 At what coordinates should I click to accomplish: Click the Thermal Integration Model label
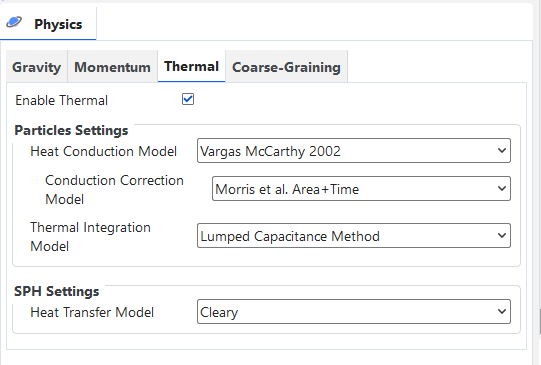90,237
